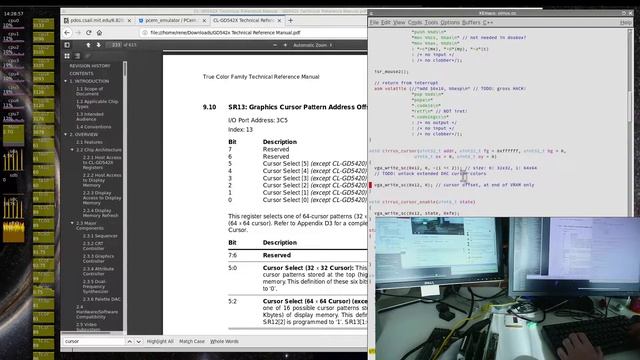Open the Emacs Options menu
The width and height of the screenshot is (640, 360).
pos(450,22)
